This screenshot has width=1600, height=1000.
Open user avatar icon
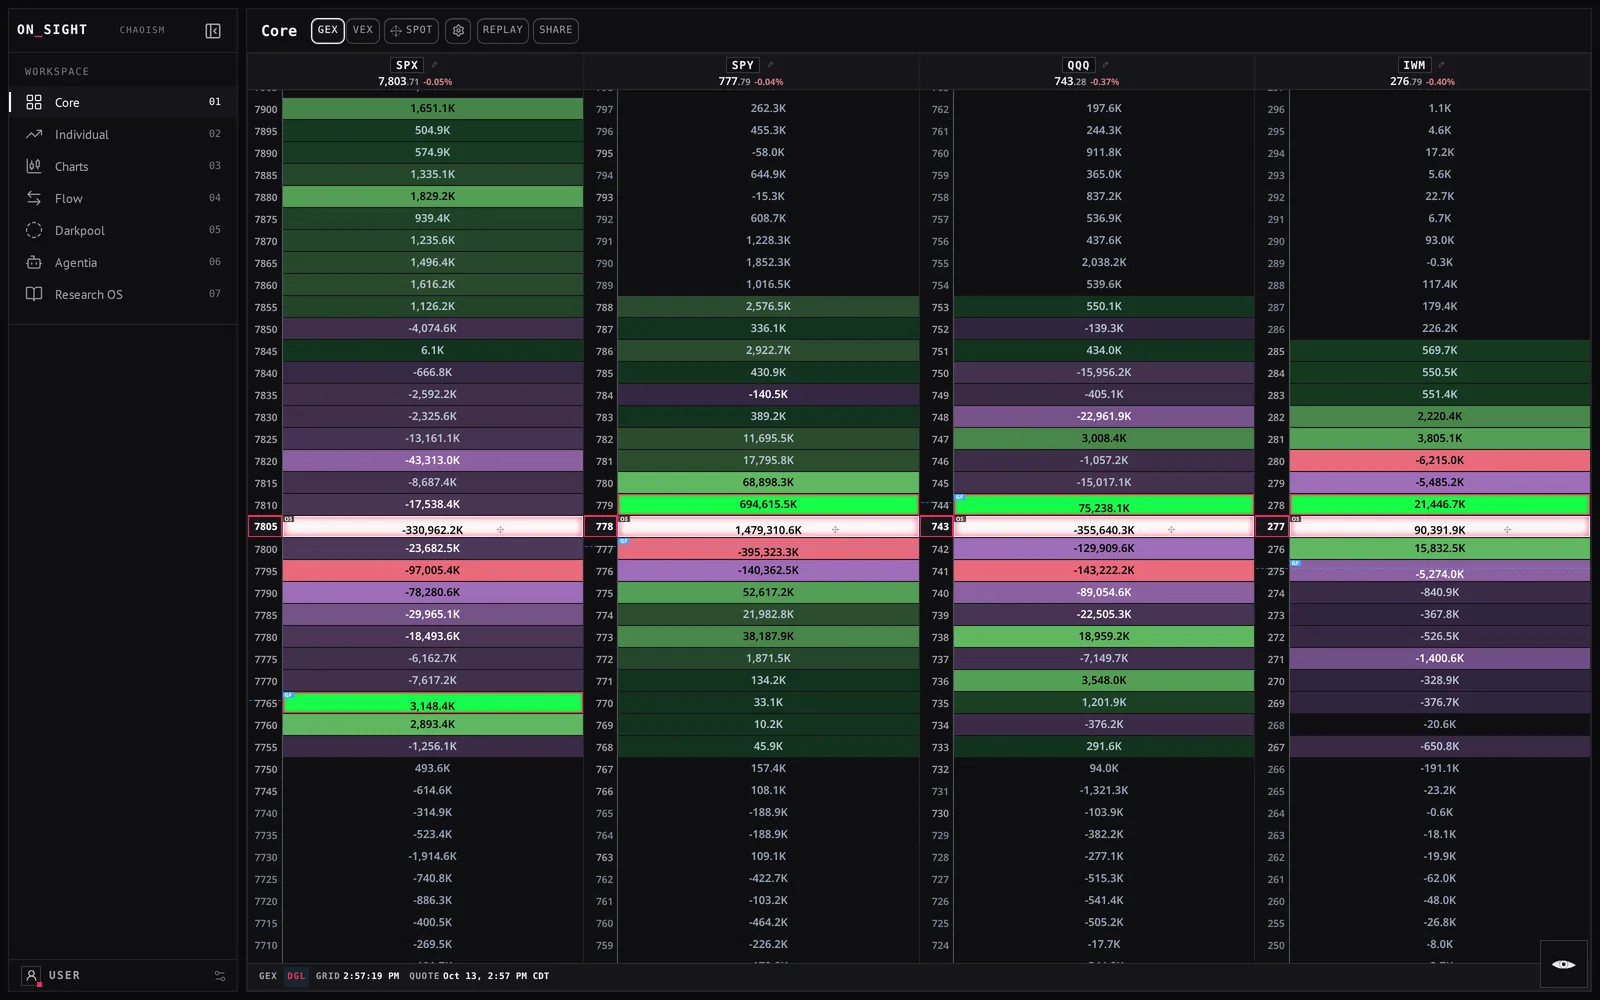tap(31, 975)
